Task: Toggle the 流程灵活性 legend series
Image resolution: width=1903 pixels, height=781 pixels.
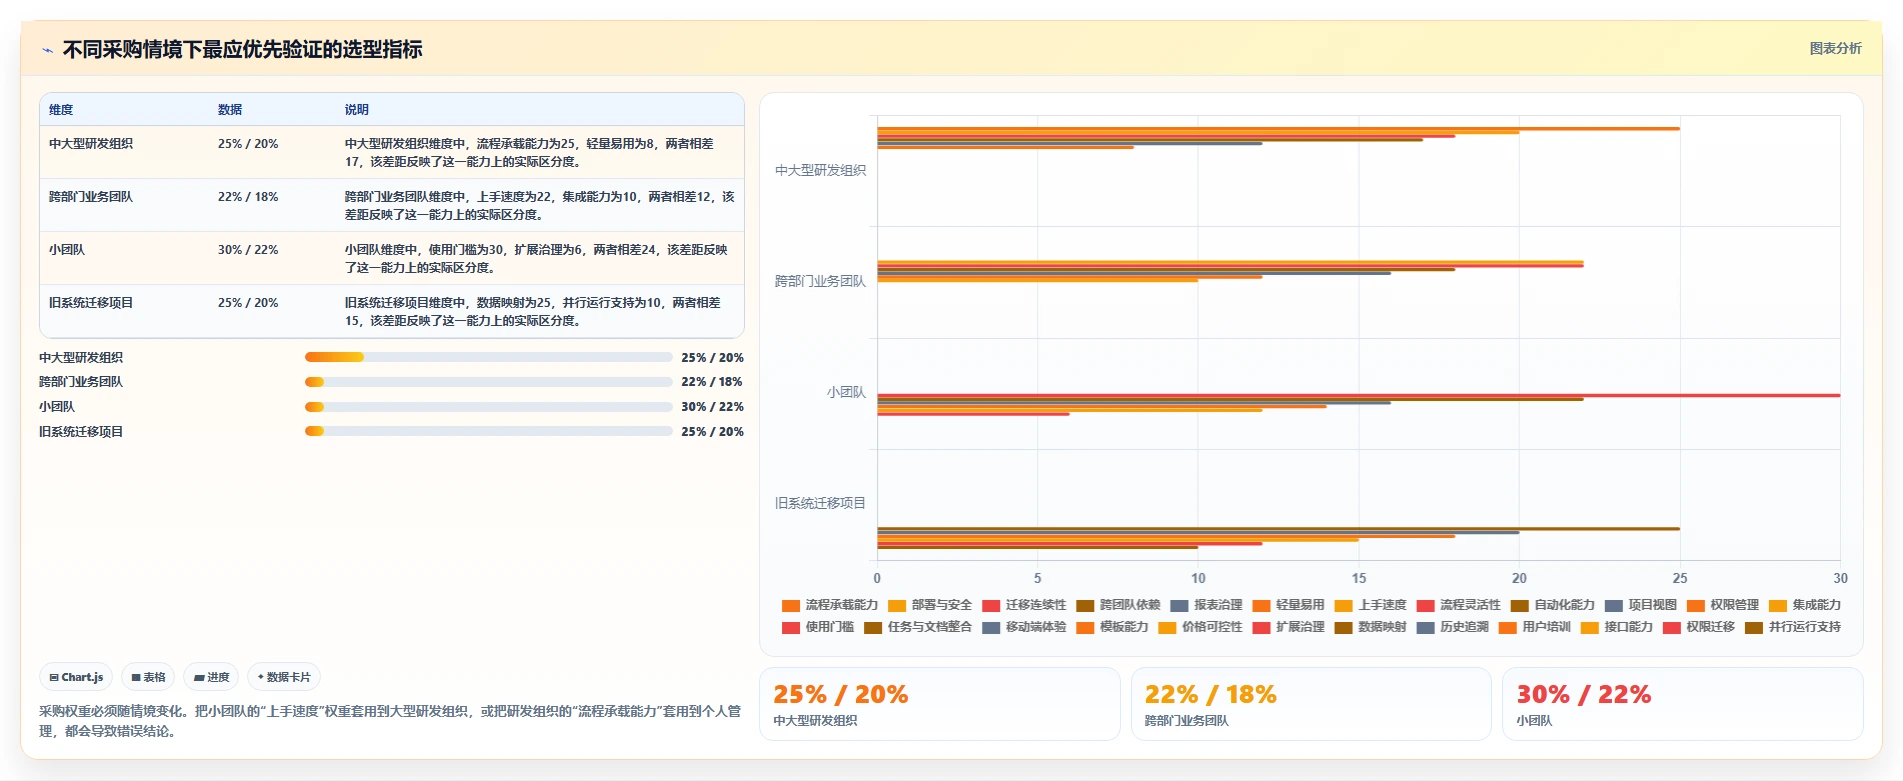Action: click(x=1458, y=605)
